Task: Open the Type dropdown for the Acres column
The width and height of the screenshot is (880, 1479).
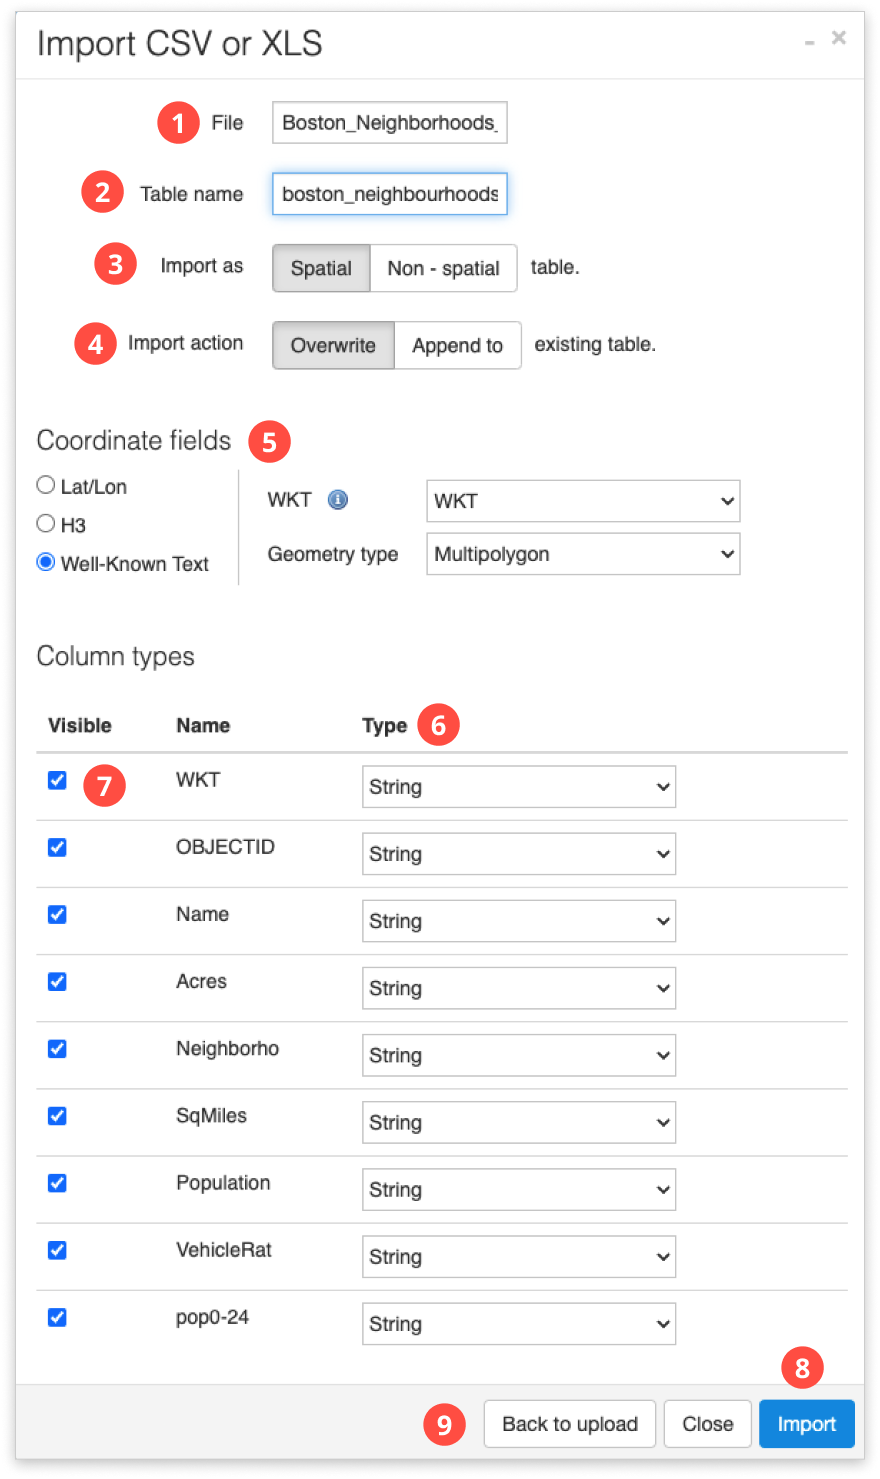Action: pos(518,987)
